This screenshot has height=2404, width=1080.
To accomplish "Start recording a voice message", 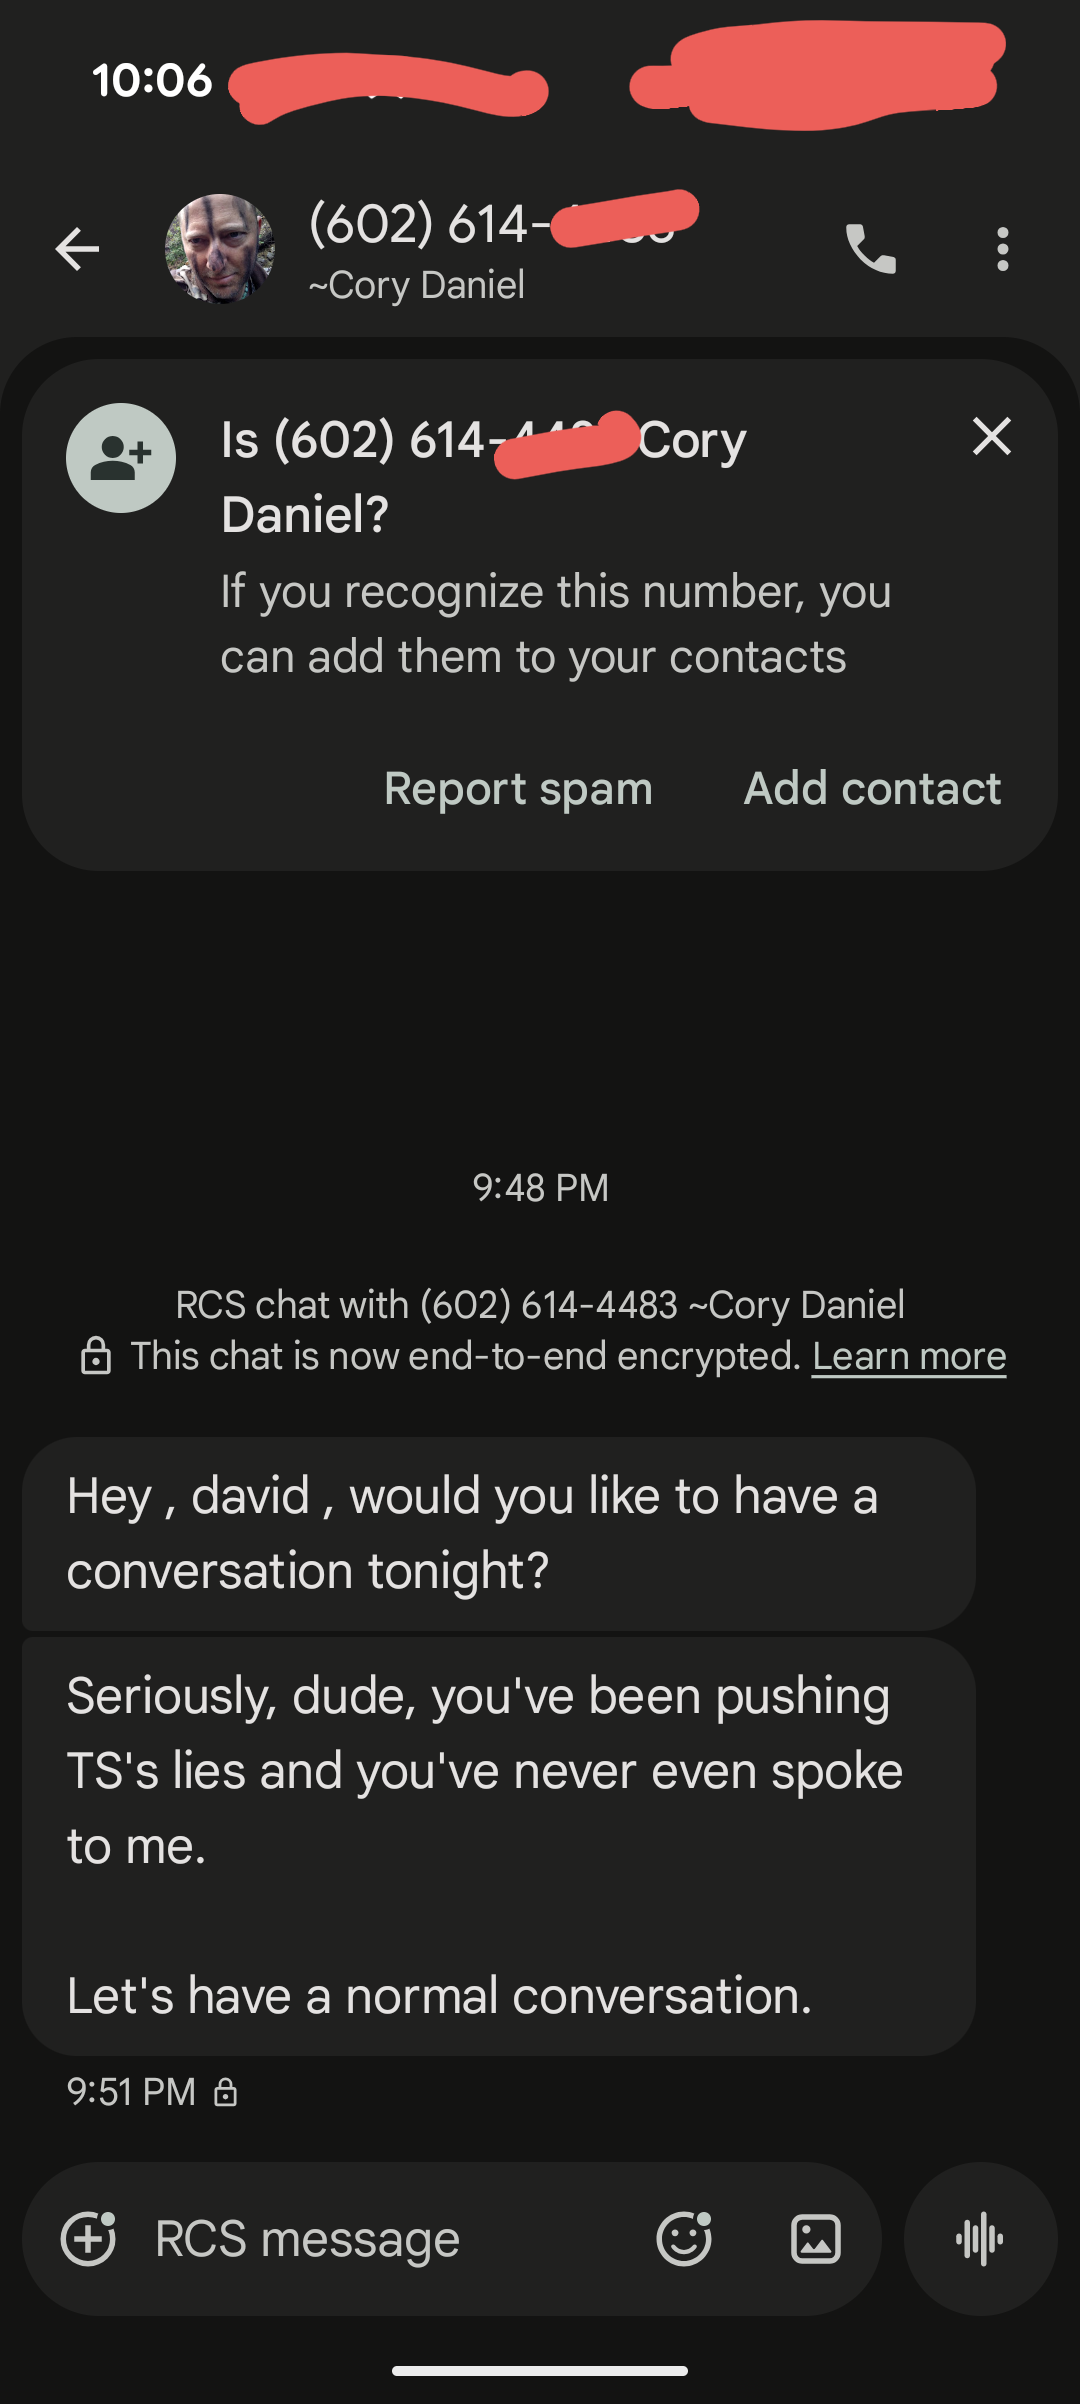I will click(x=980, y=2238).
